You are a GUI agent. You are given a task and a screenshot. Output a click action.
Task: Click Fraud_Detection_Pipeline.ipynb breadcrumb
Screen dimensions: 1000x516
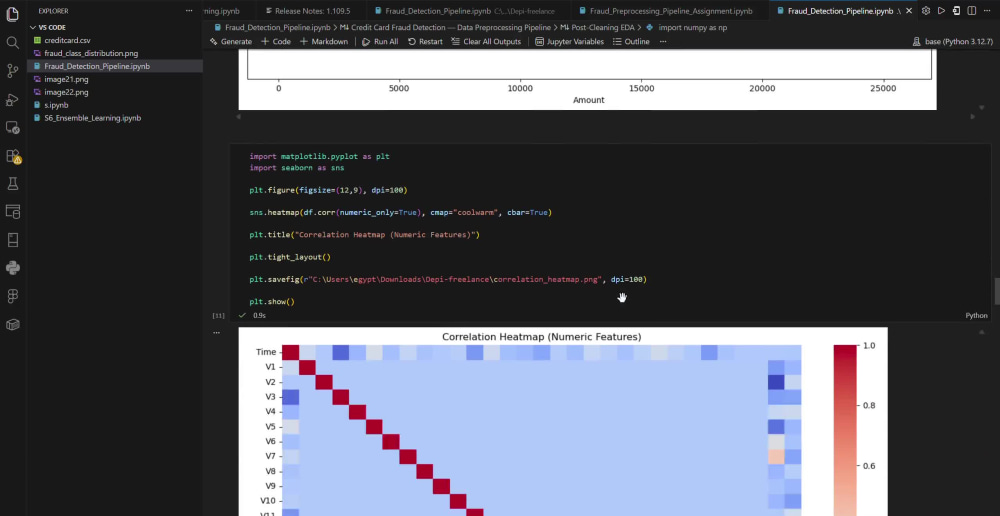(272, 27)
